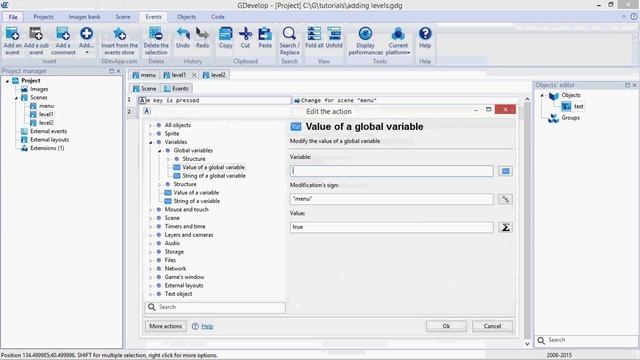Click the Objects folder icon in Objects' editor
This screenshot has width=640, height=360.
pyautogui.click(x=553, y=96)
